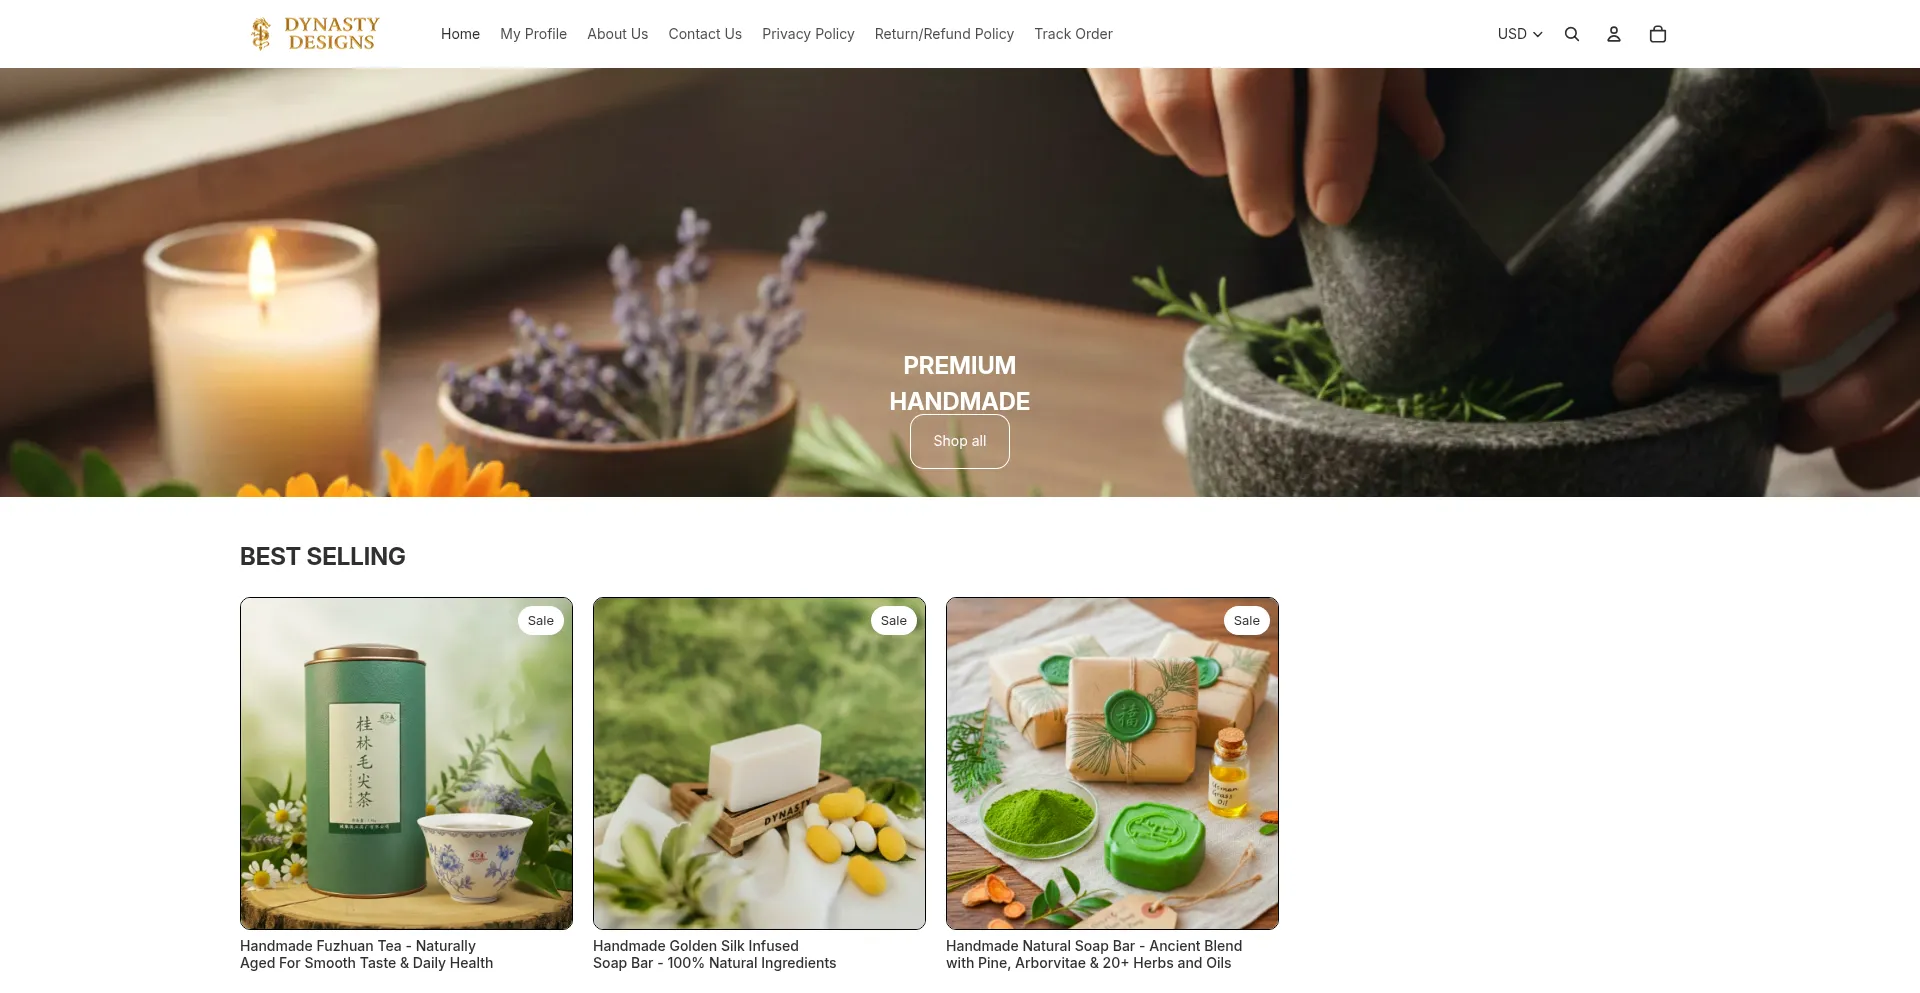Open the shopping bag cart icon

pyautogui.click(x=1658, y=34)
